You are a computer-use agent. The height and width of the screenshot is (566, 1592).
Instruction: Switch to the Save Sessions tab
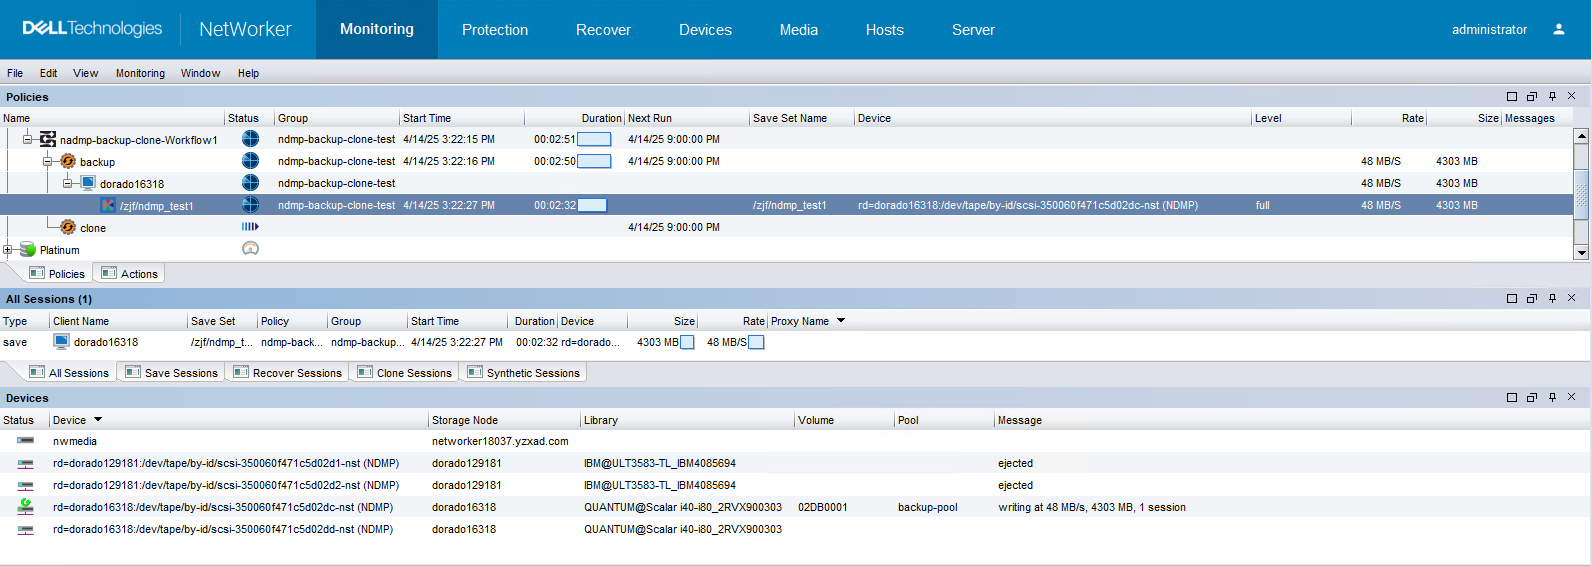tap(171, 372)
